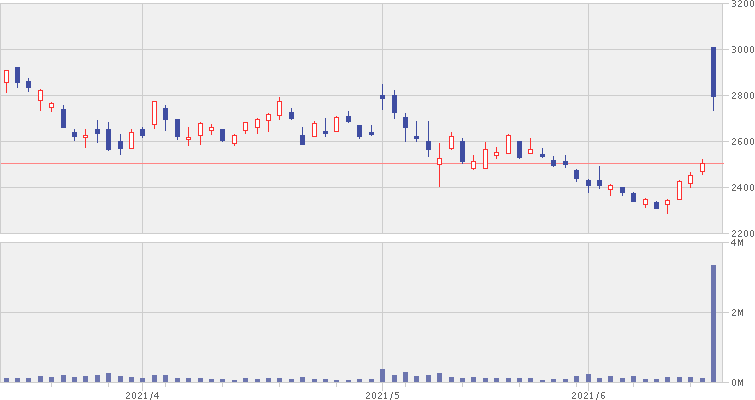Click the 2600 price axis label

pos(741,142)
